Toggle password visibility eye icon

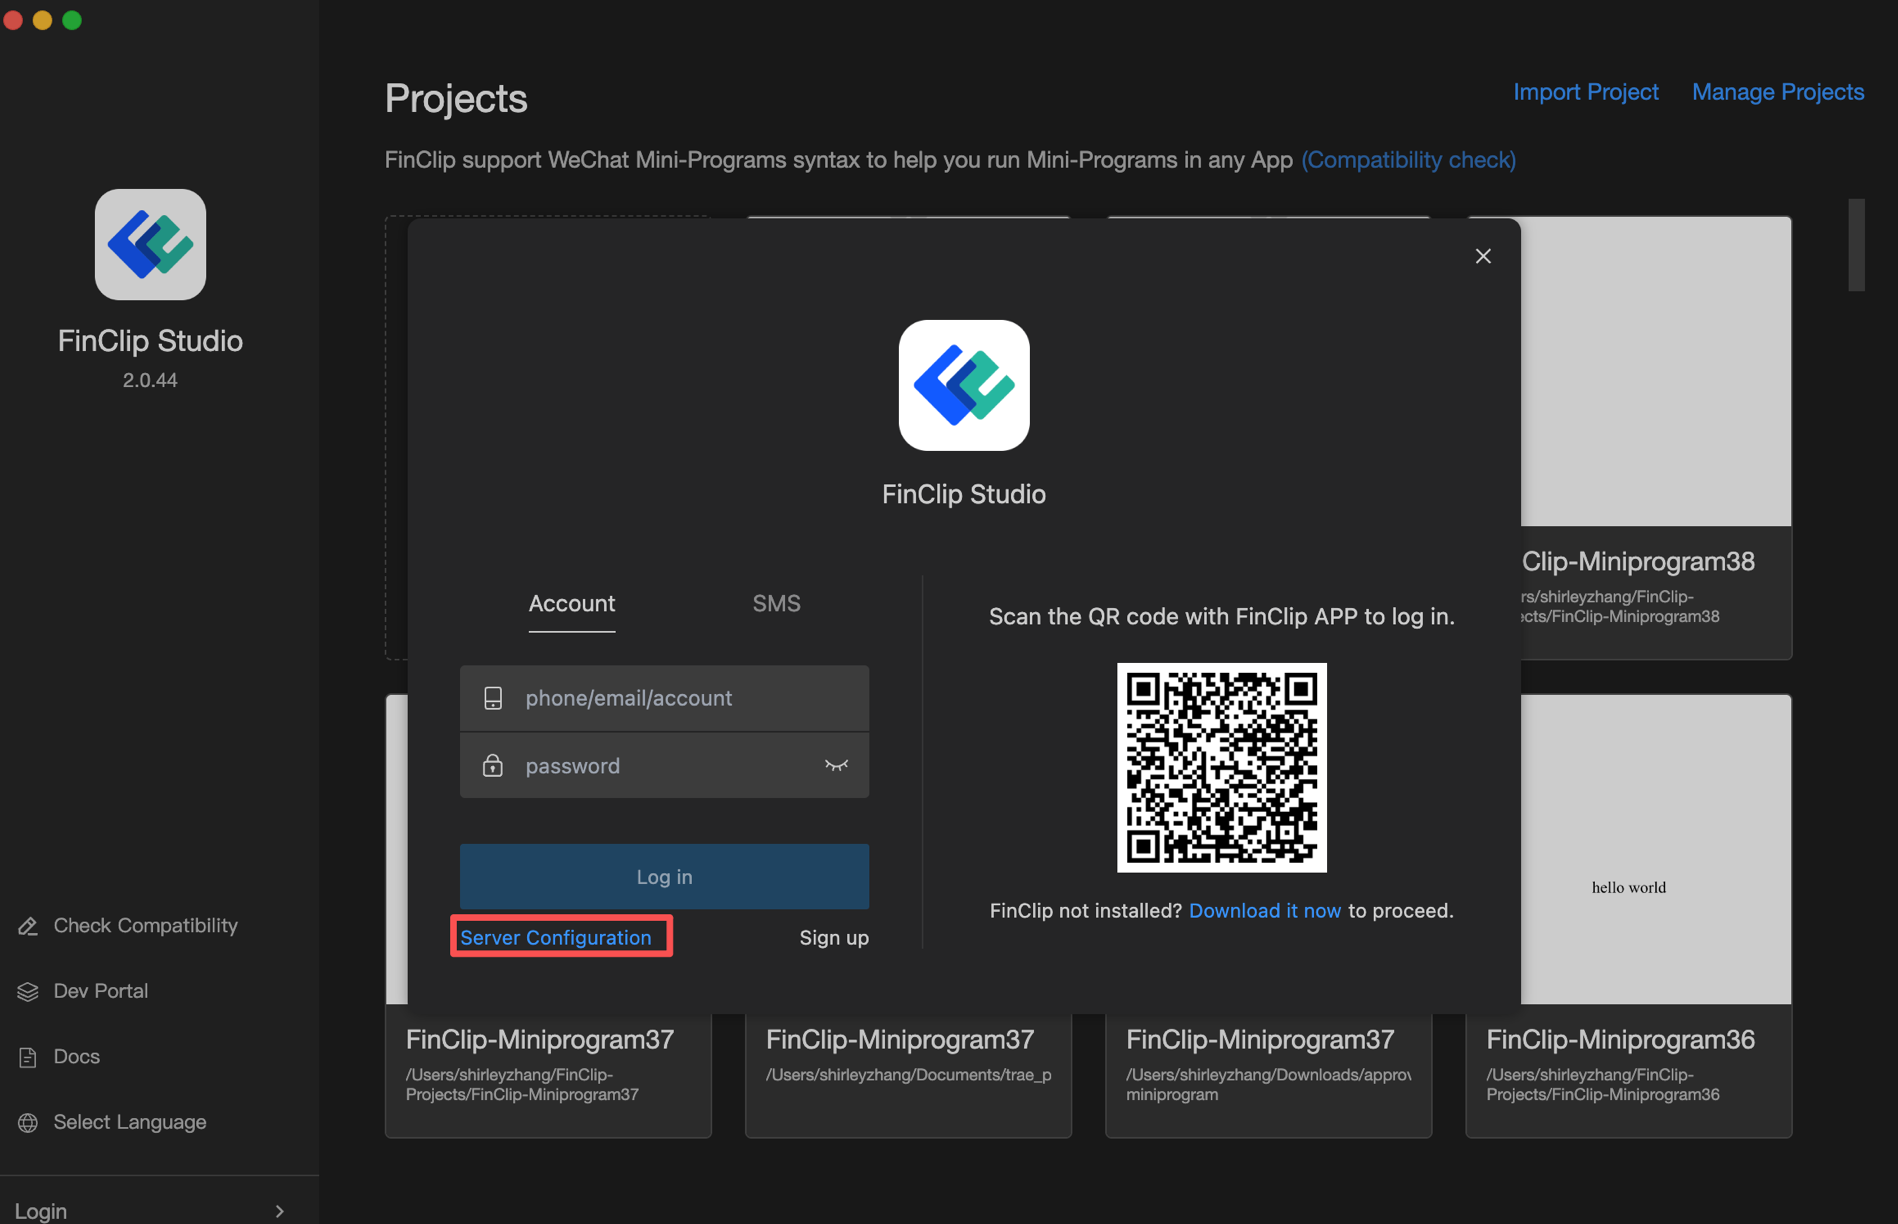pos(836,765)
